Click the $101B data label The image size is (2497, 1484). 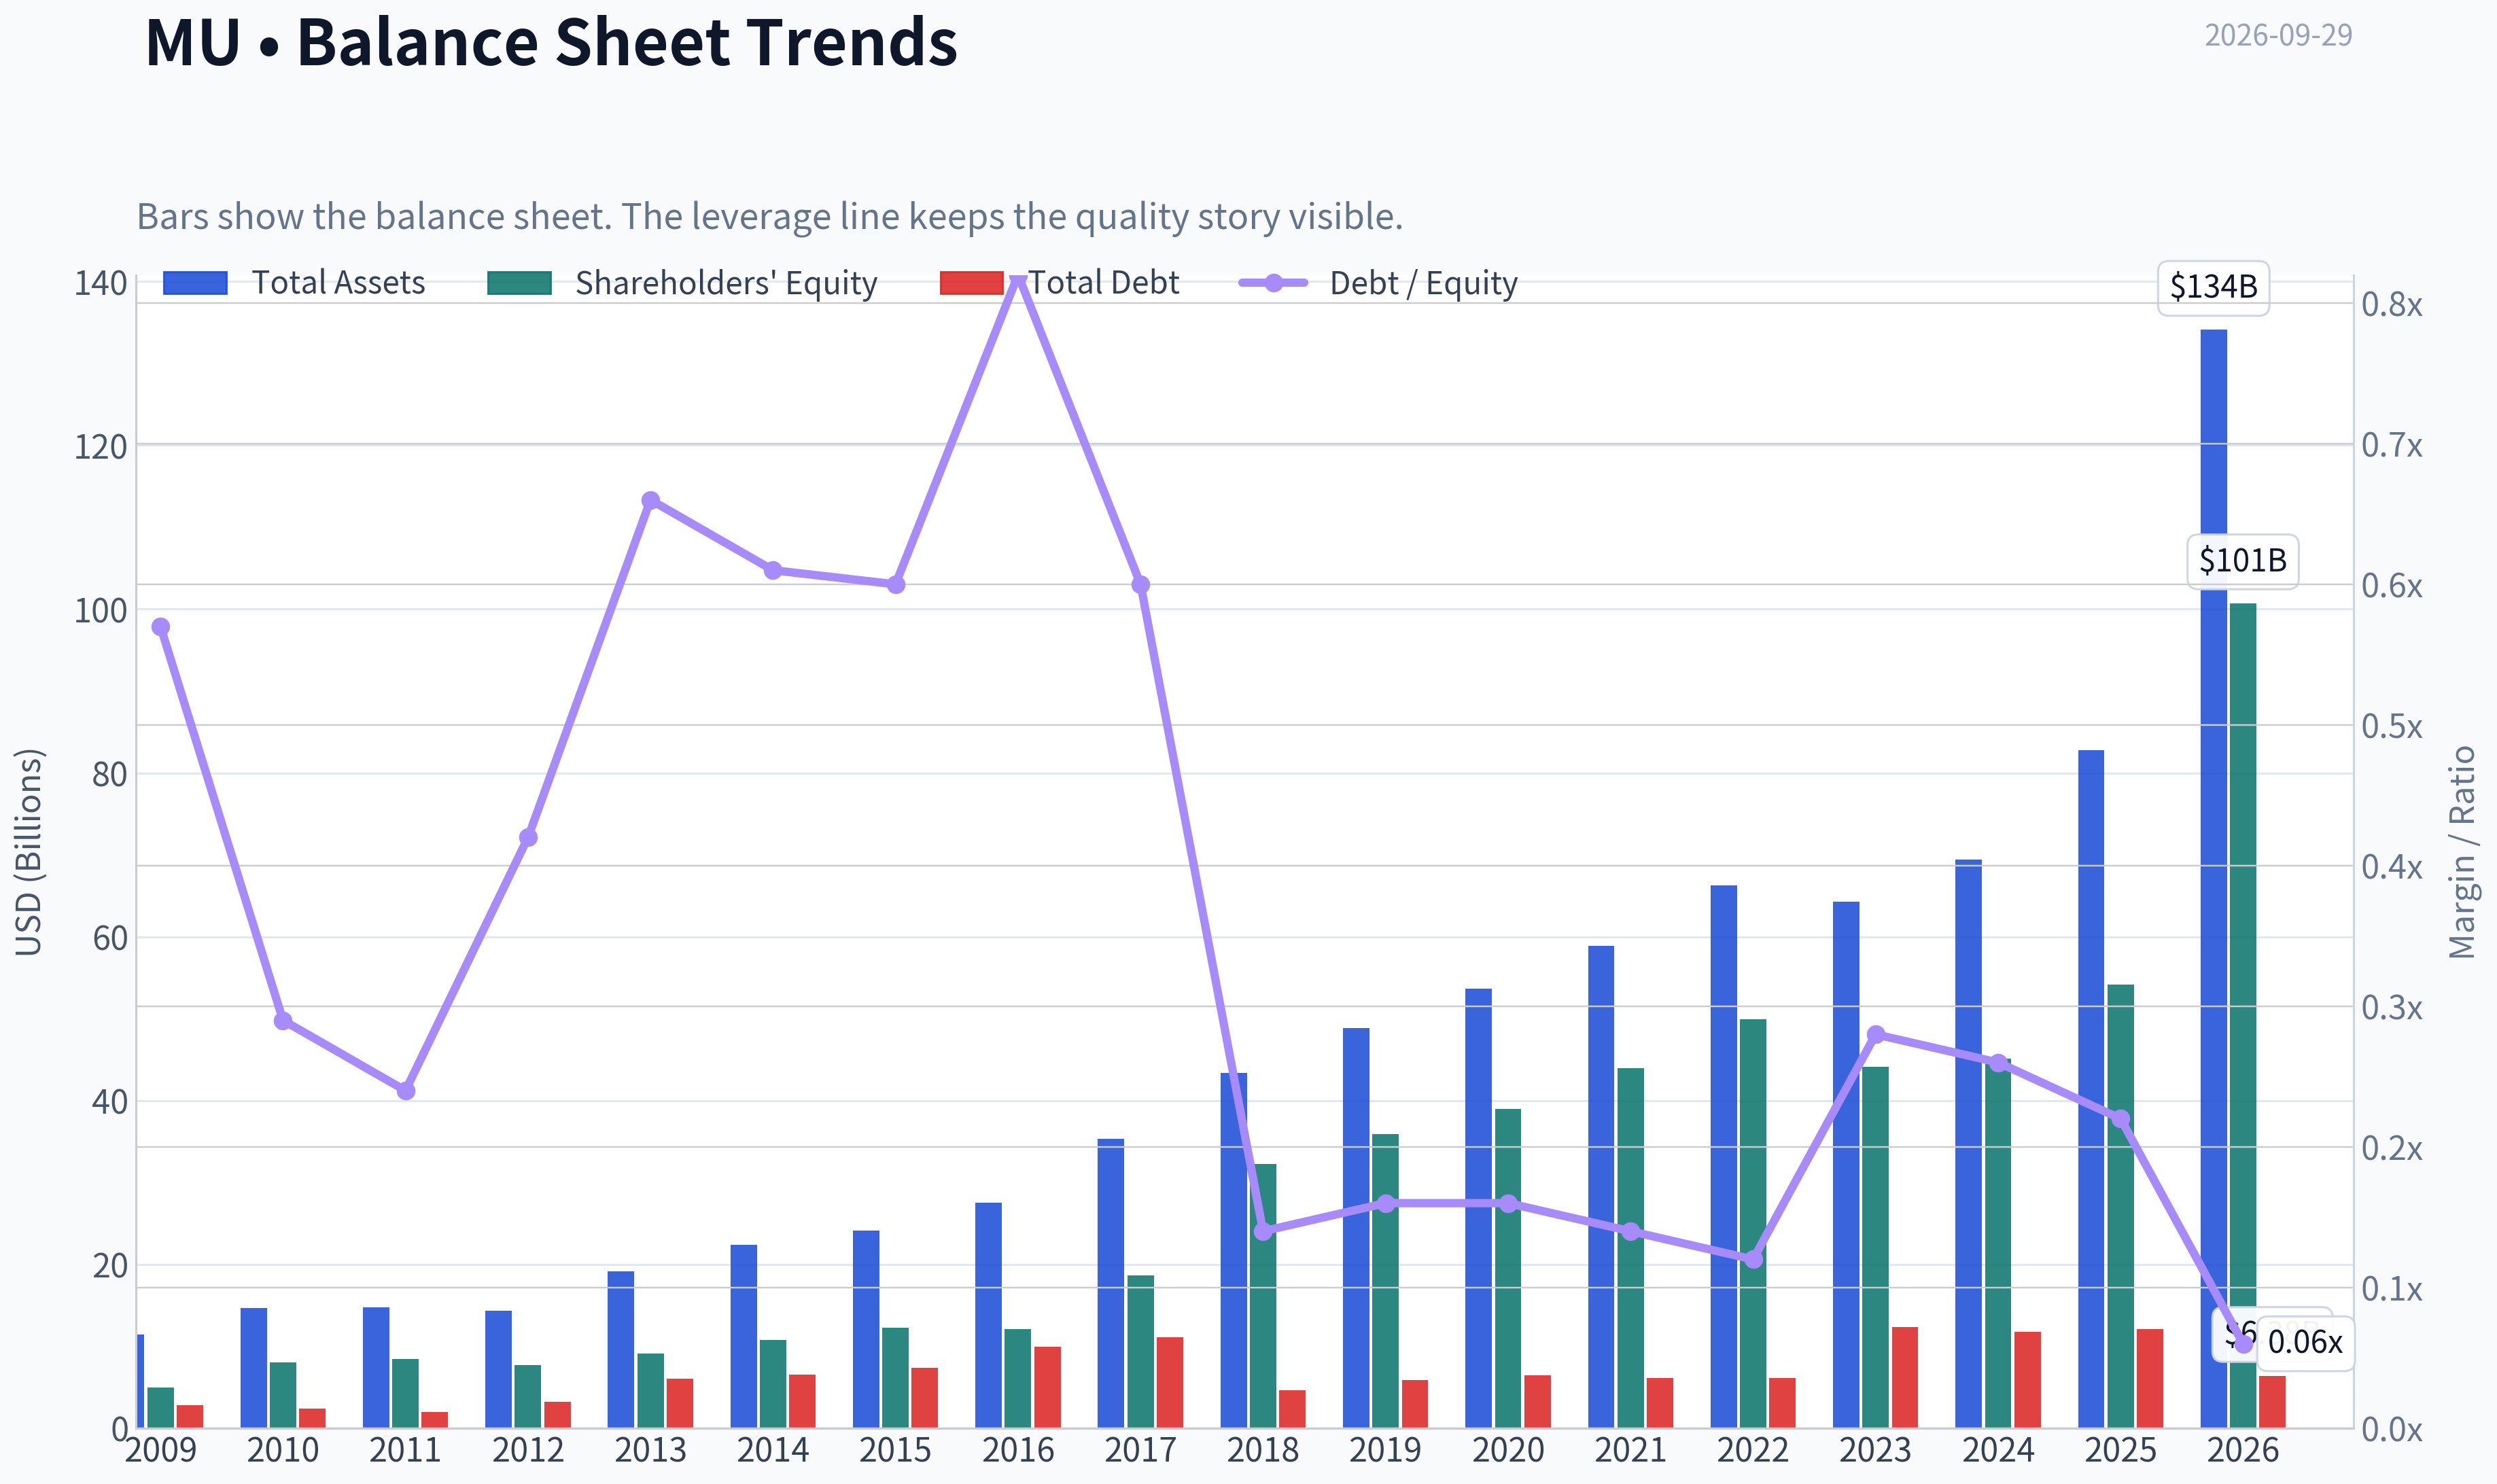click(x=2242, y=561)
